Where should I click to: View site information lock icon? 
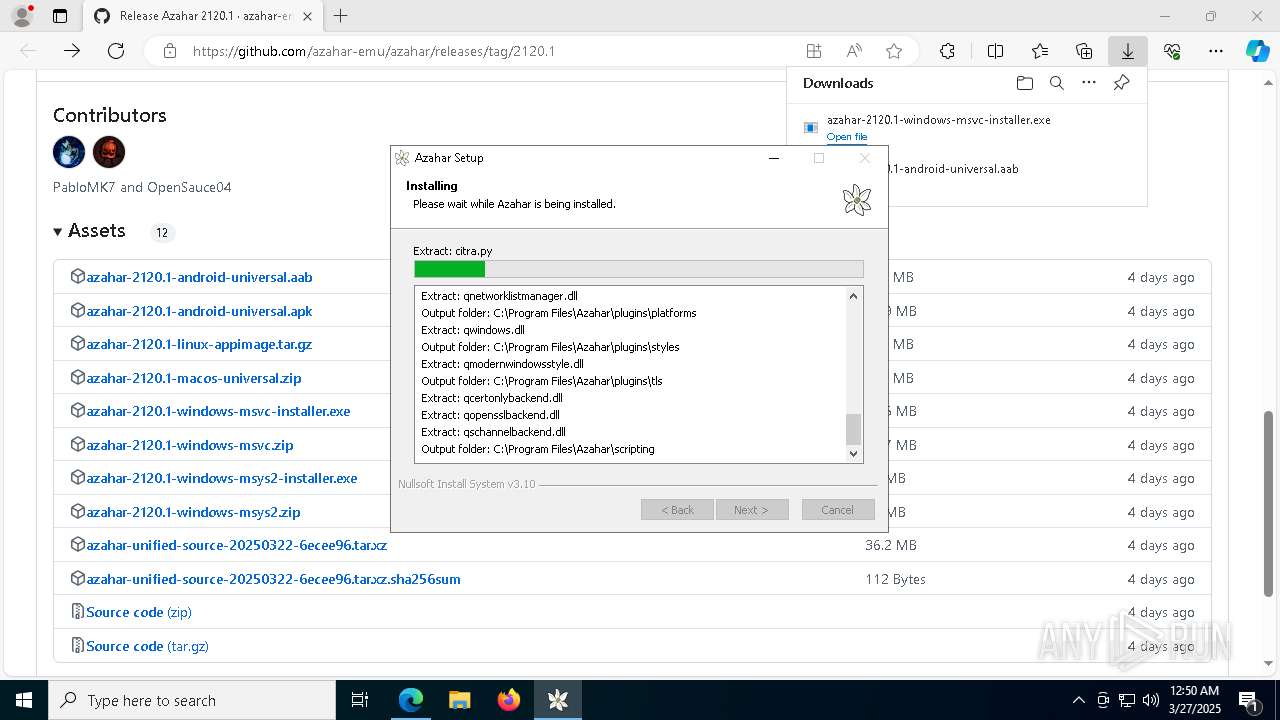click(x=170, y=51)
